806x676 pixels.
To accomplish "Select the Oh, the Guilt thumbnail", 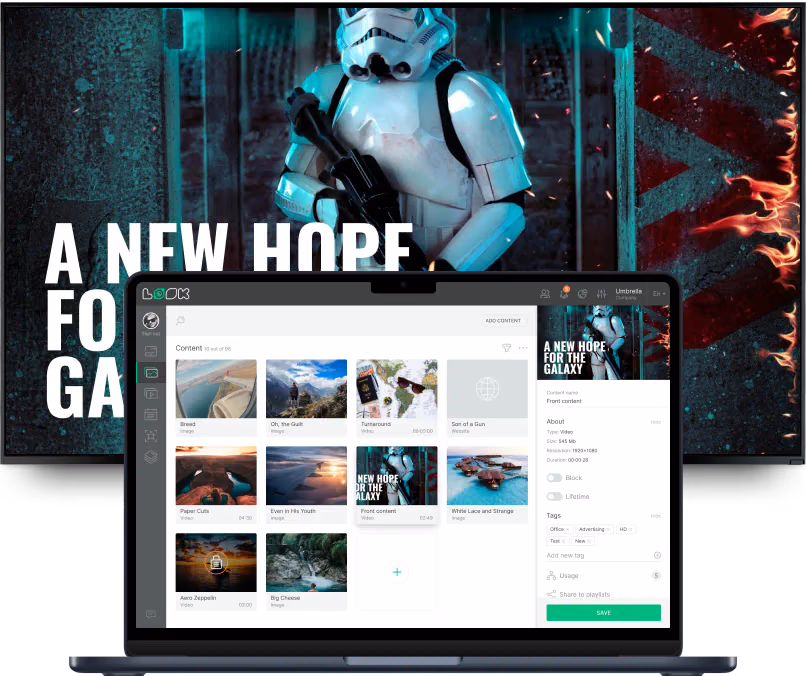I will 306,389.
